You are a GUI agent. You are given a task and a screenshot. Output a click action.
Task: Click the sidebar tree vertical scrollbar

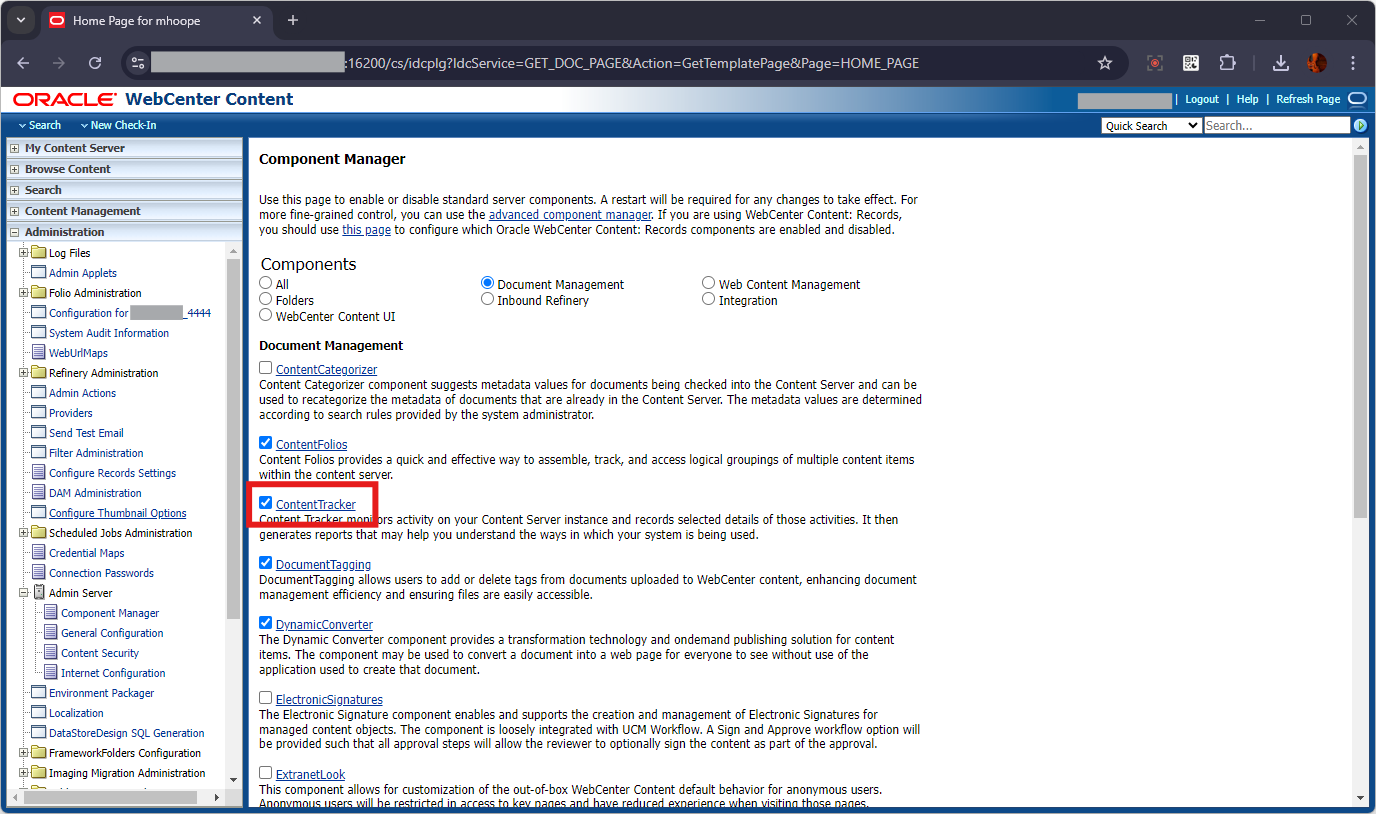click(233, 440)
